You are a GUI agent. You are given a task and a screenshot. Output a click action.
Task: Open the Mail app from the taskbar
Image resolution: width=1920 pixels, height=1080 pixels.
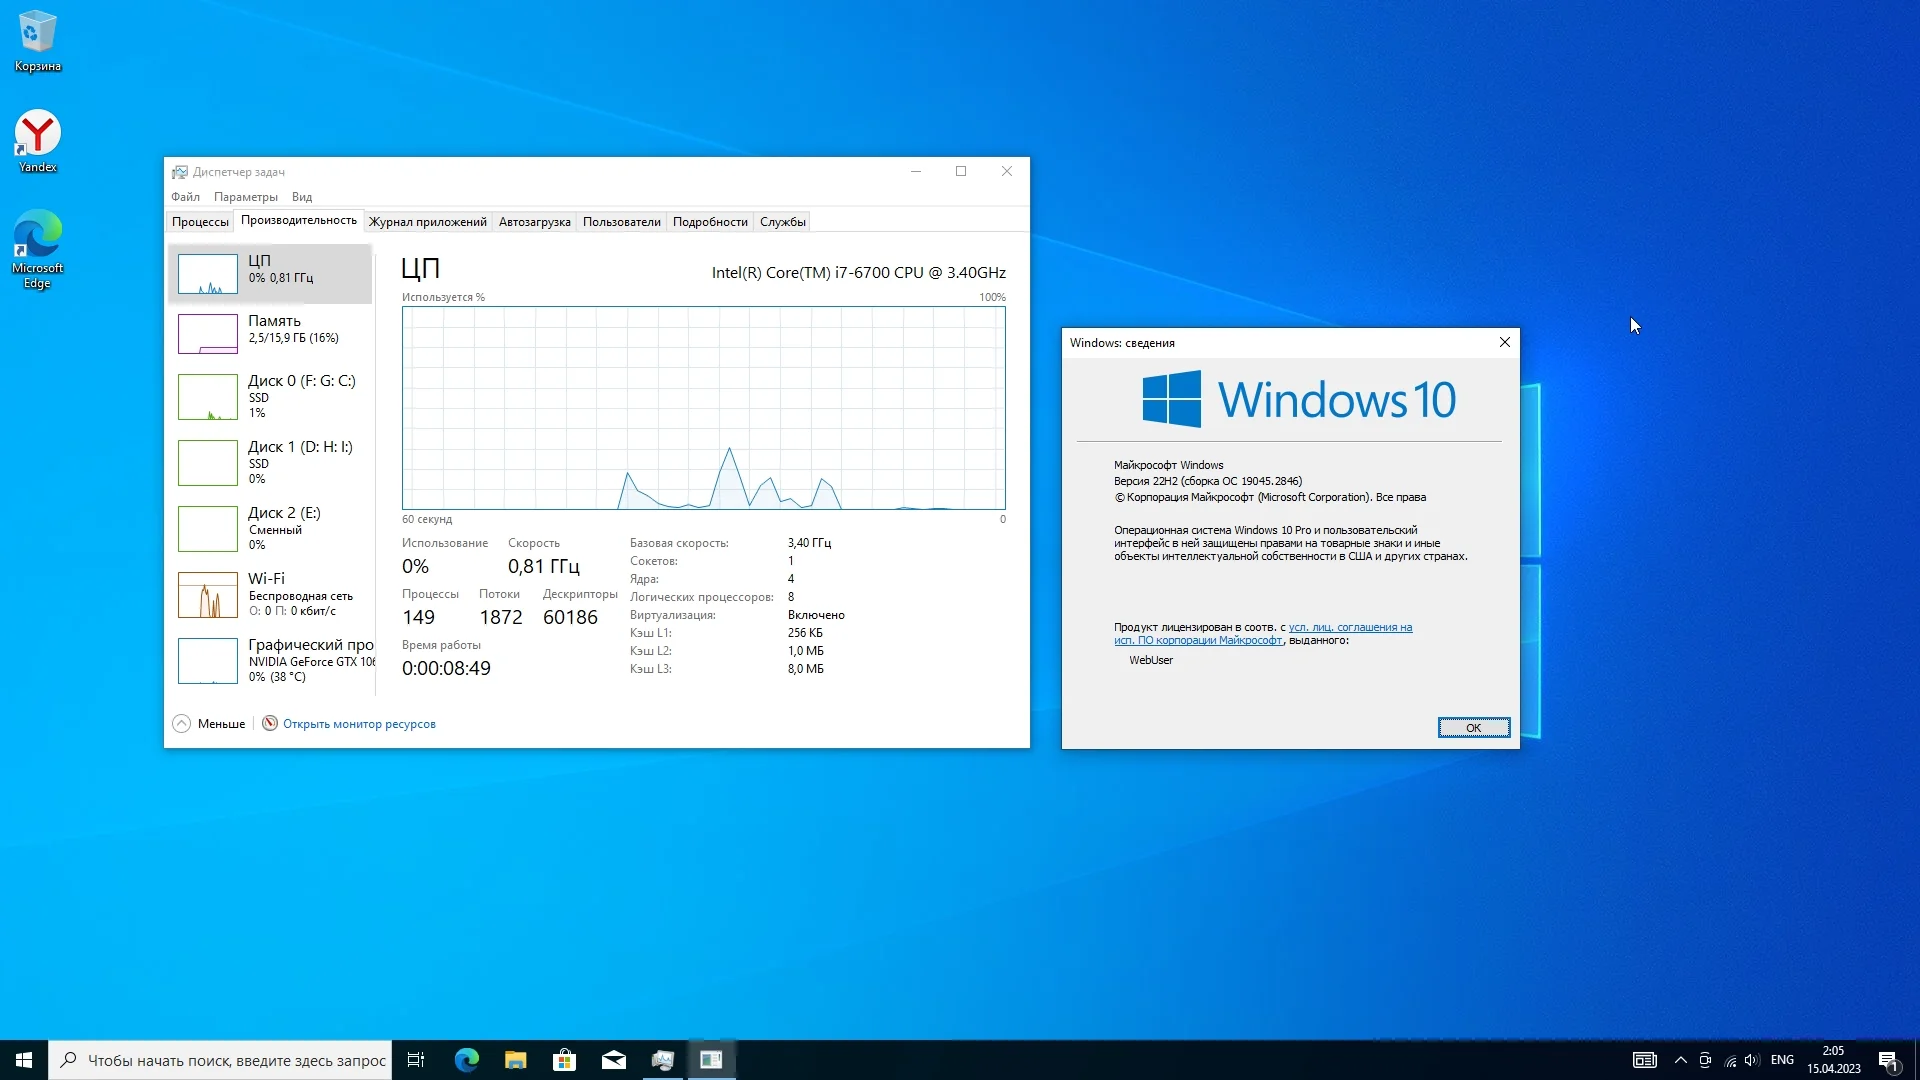tap(613, 1060)
